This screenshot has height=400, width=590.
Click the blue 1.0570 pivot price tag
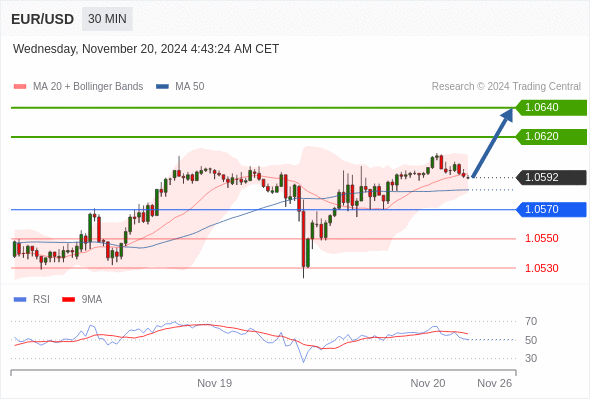[551, 210]
